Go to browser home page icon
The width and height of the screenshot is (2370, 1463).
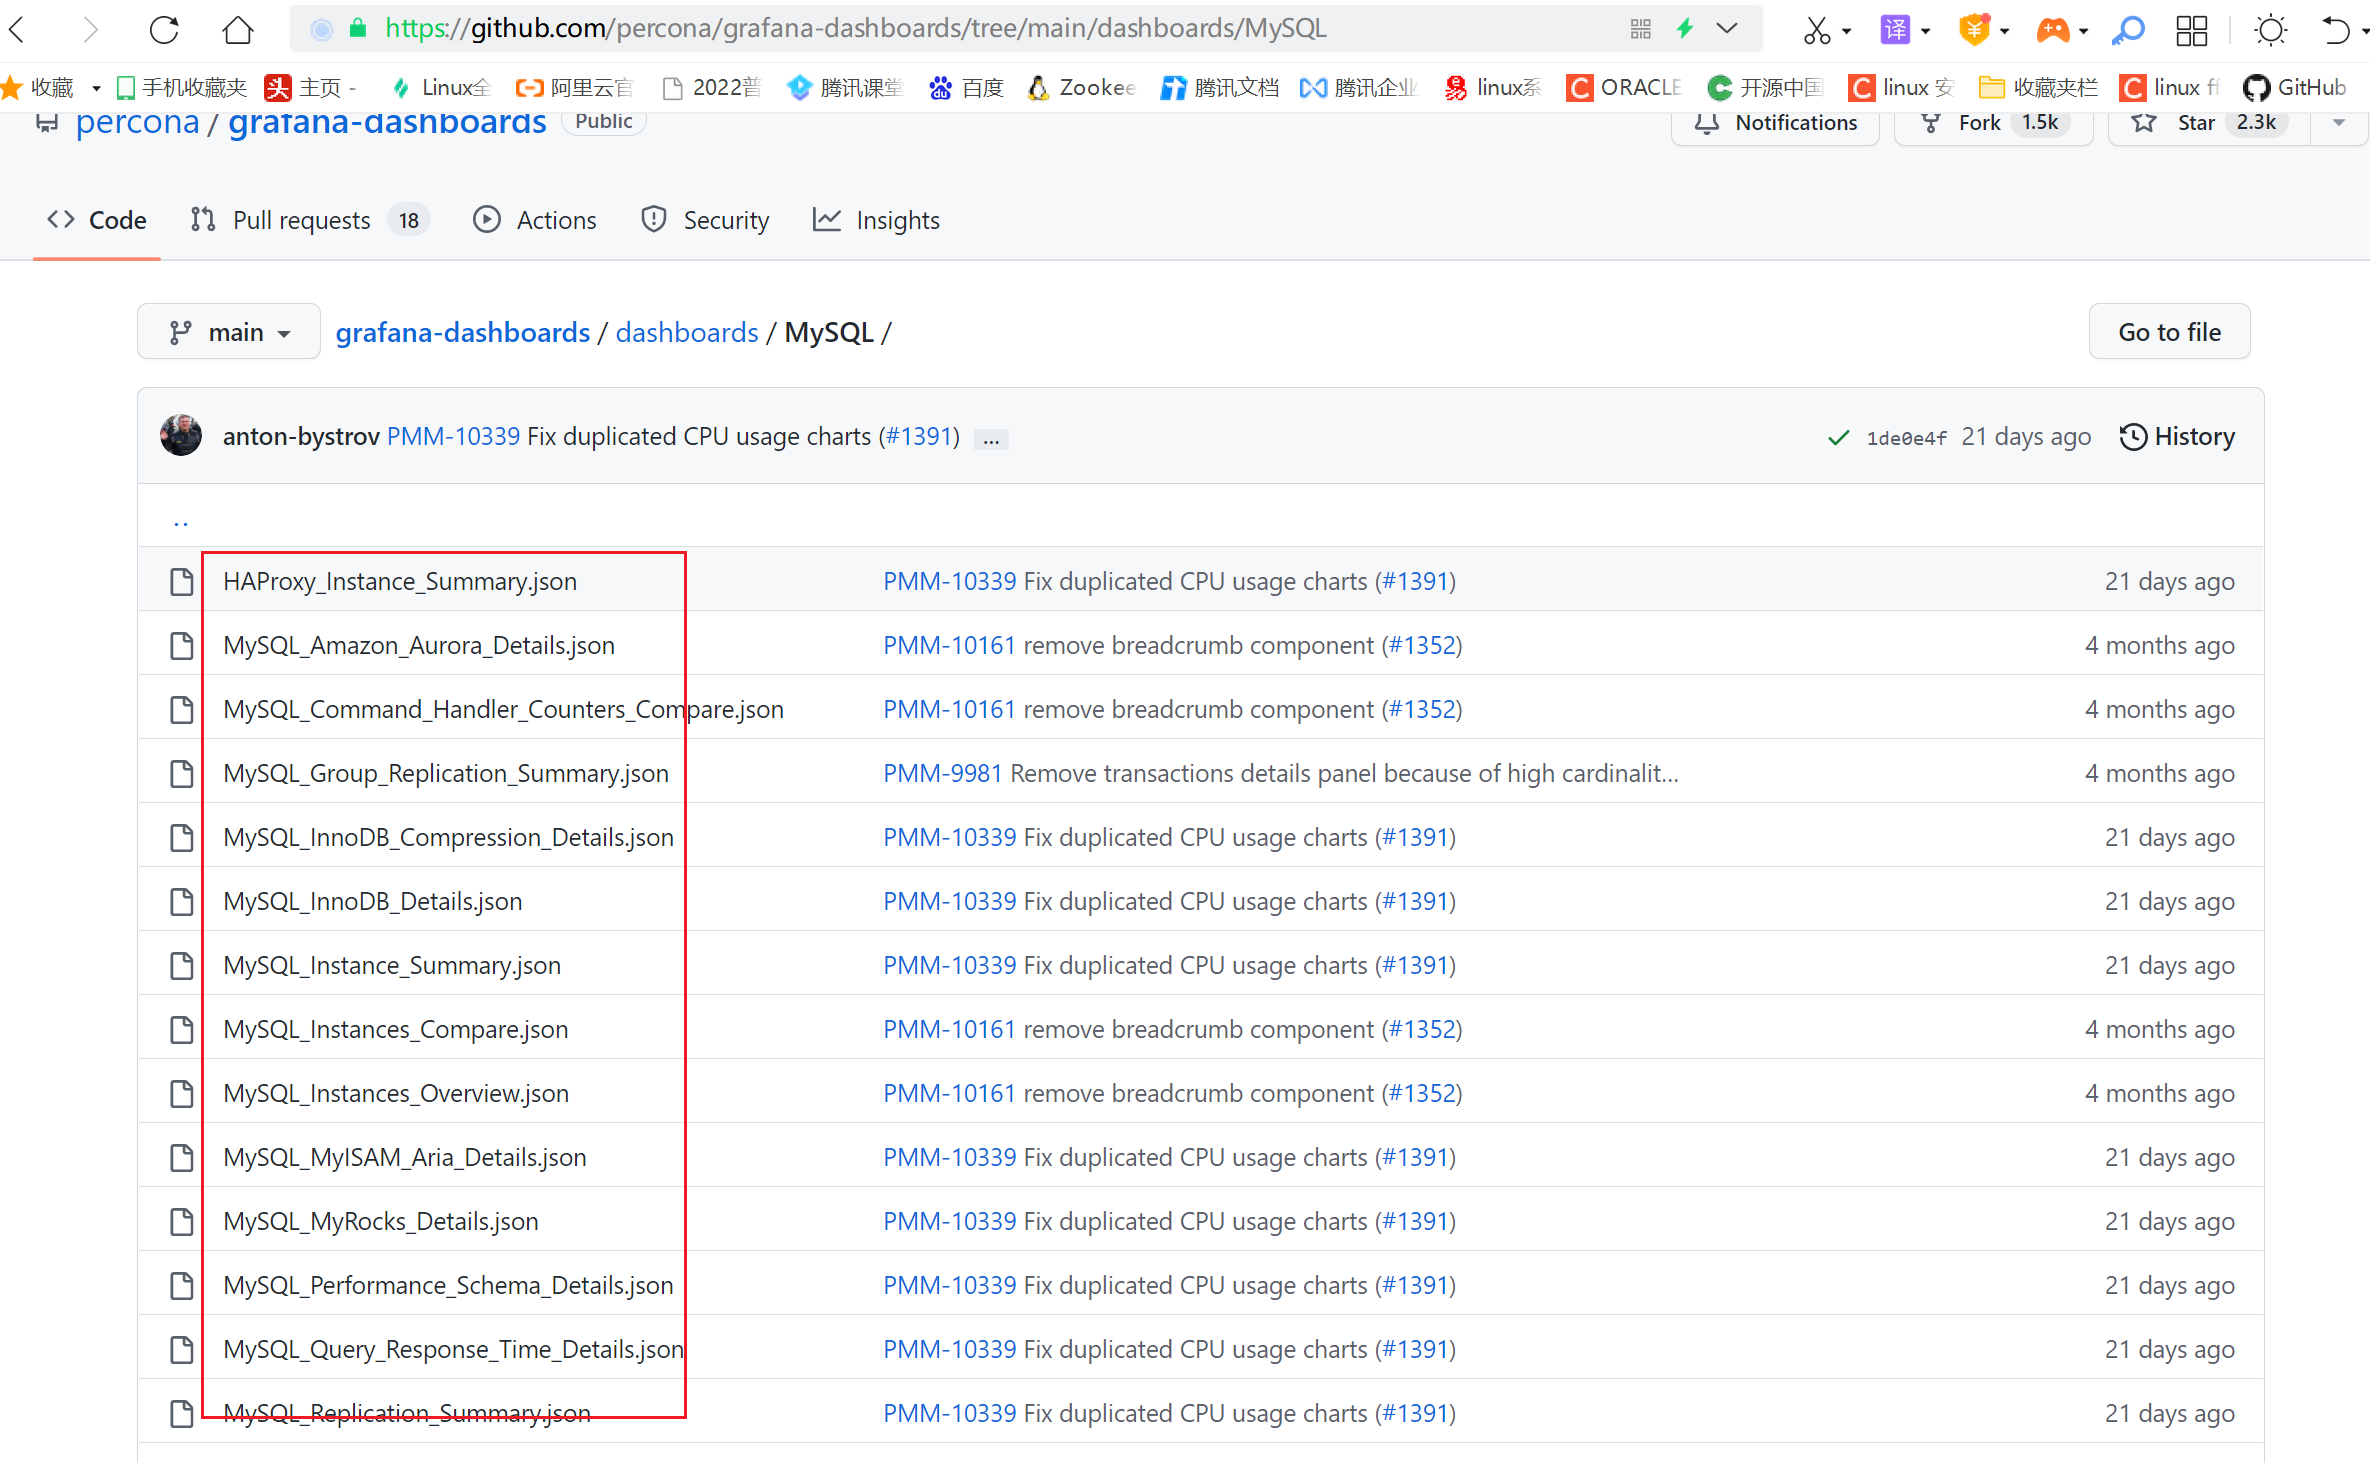238,29
